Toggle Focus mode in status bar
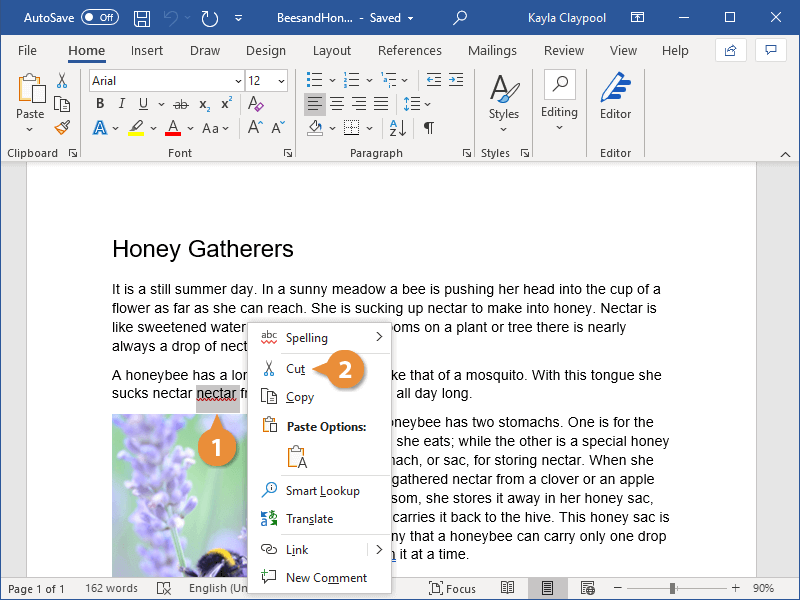 click(452, 589)
